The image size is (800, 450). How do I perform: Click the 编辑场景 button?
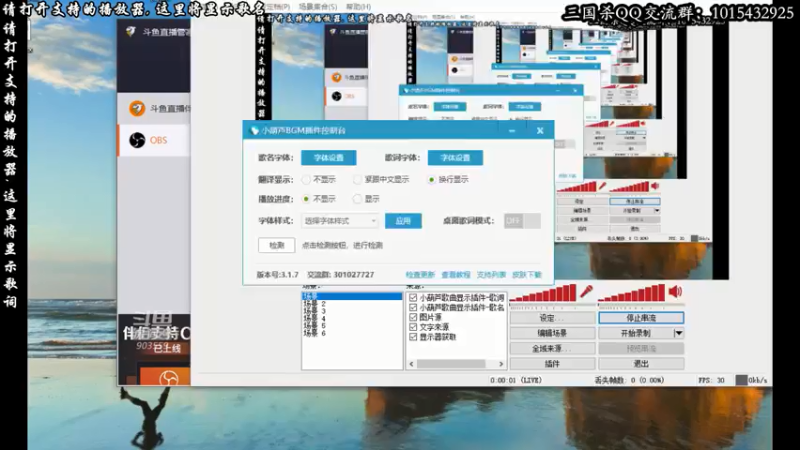(553, 333)
